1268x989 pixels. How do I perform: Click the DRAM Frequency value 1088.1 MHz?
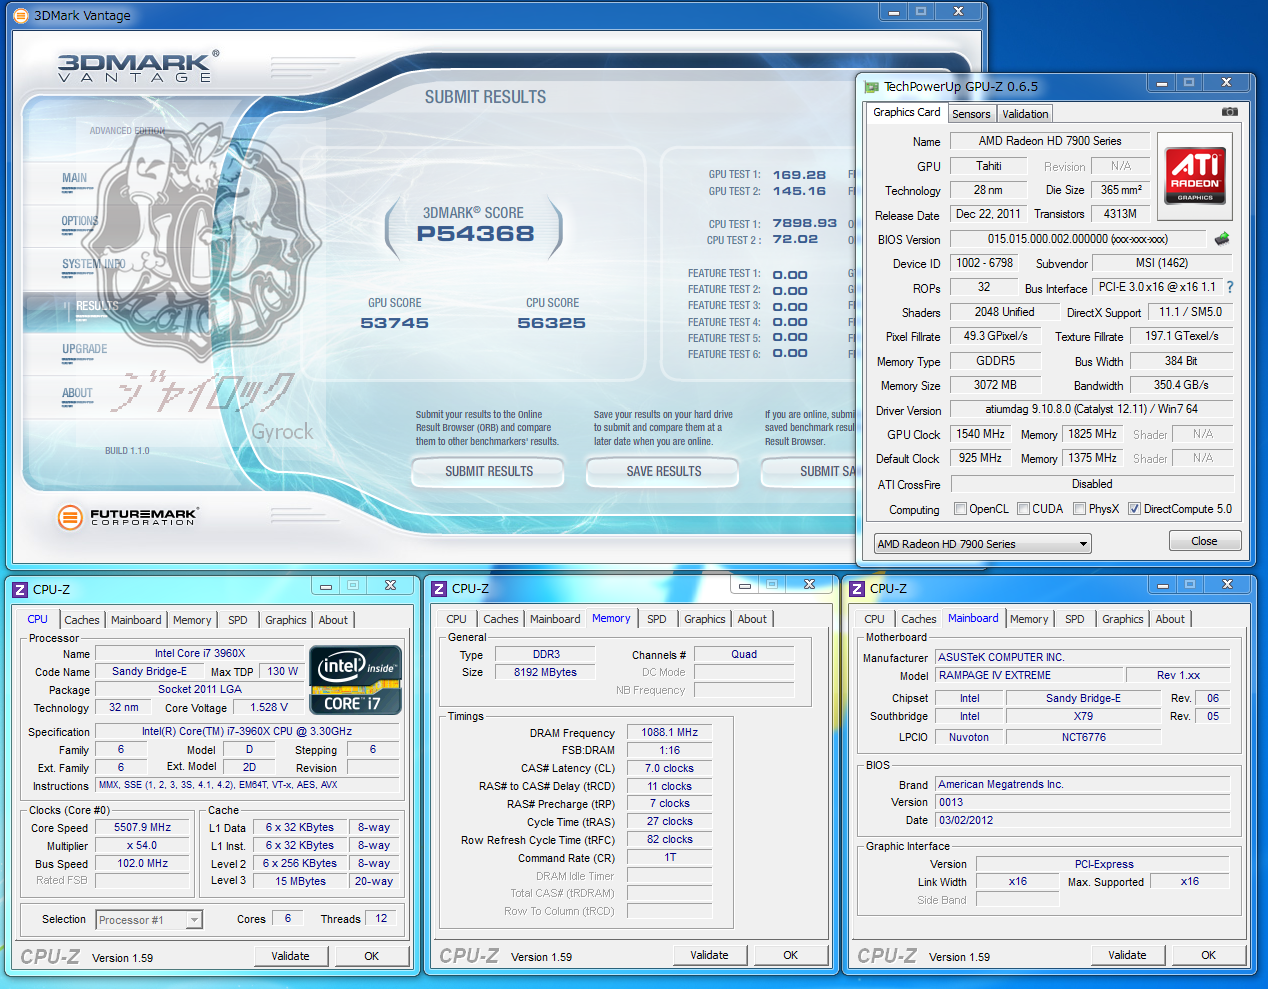click(x=670, y=732)
